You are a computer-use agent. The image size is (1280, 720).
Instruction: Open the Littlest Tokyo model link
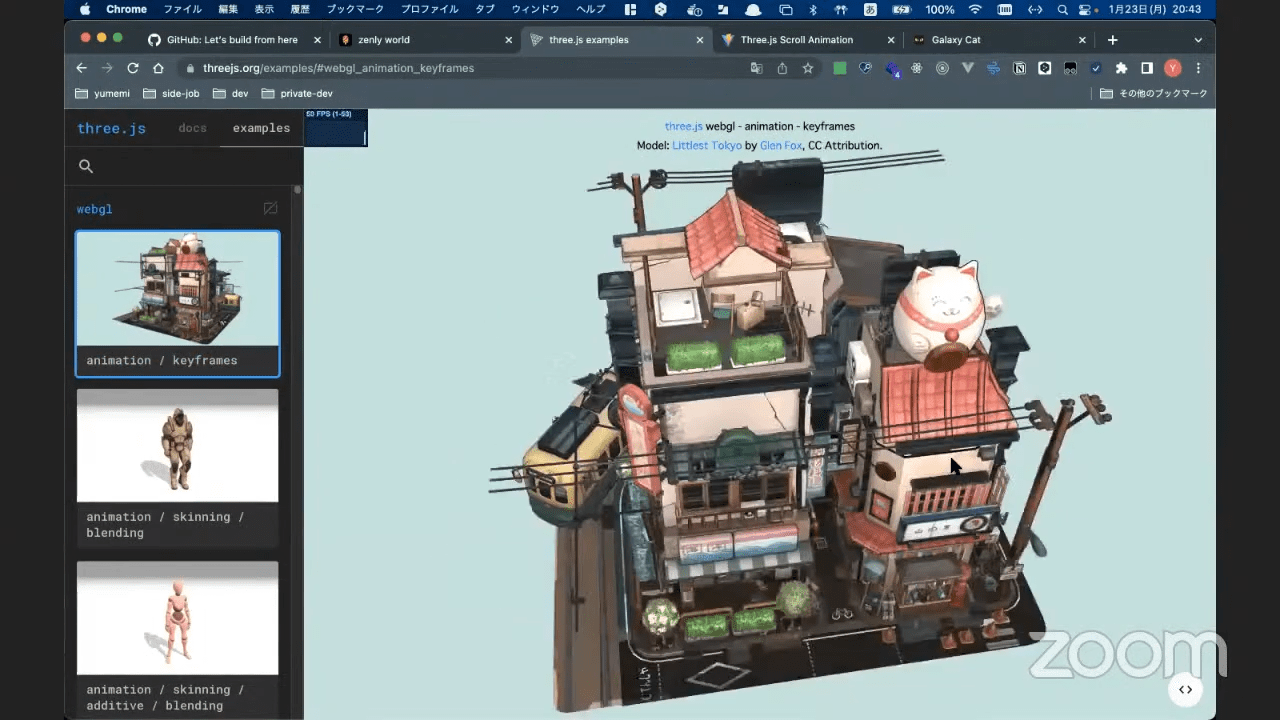[706, 145]
